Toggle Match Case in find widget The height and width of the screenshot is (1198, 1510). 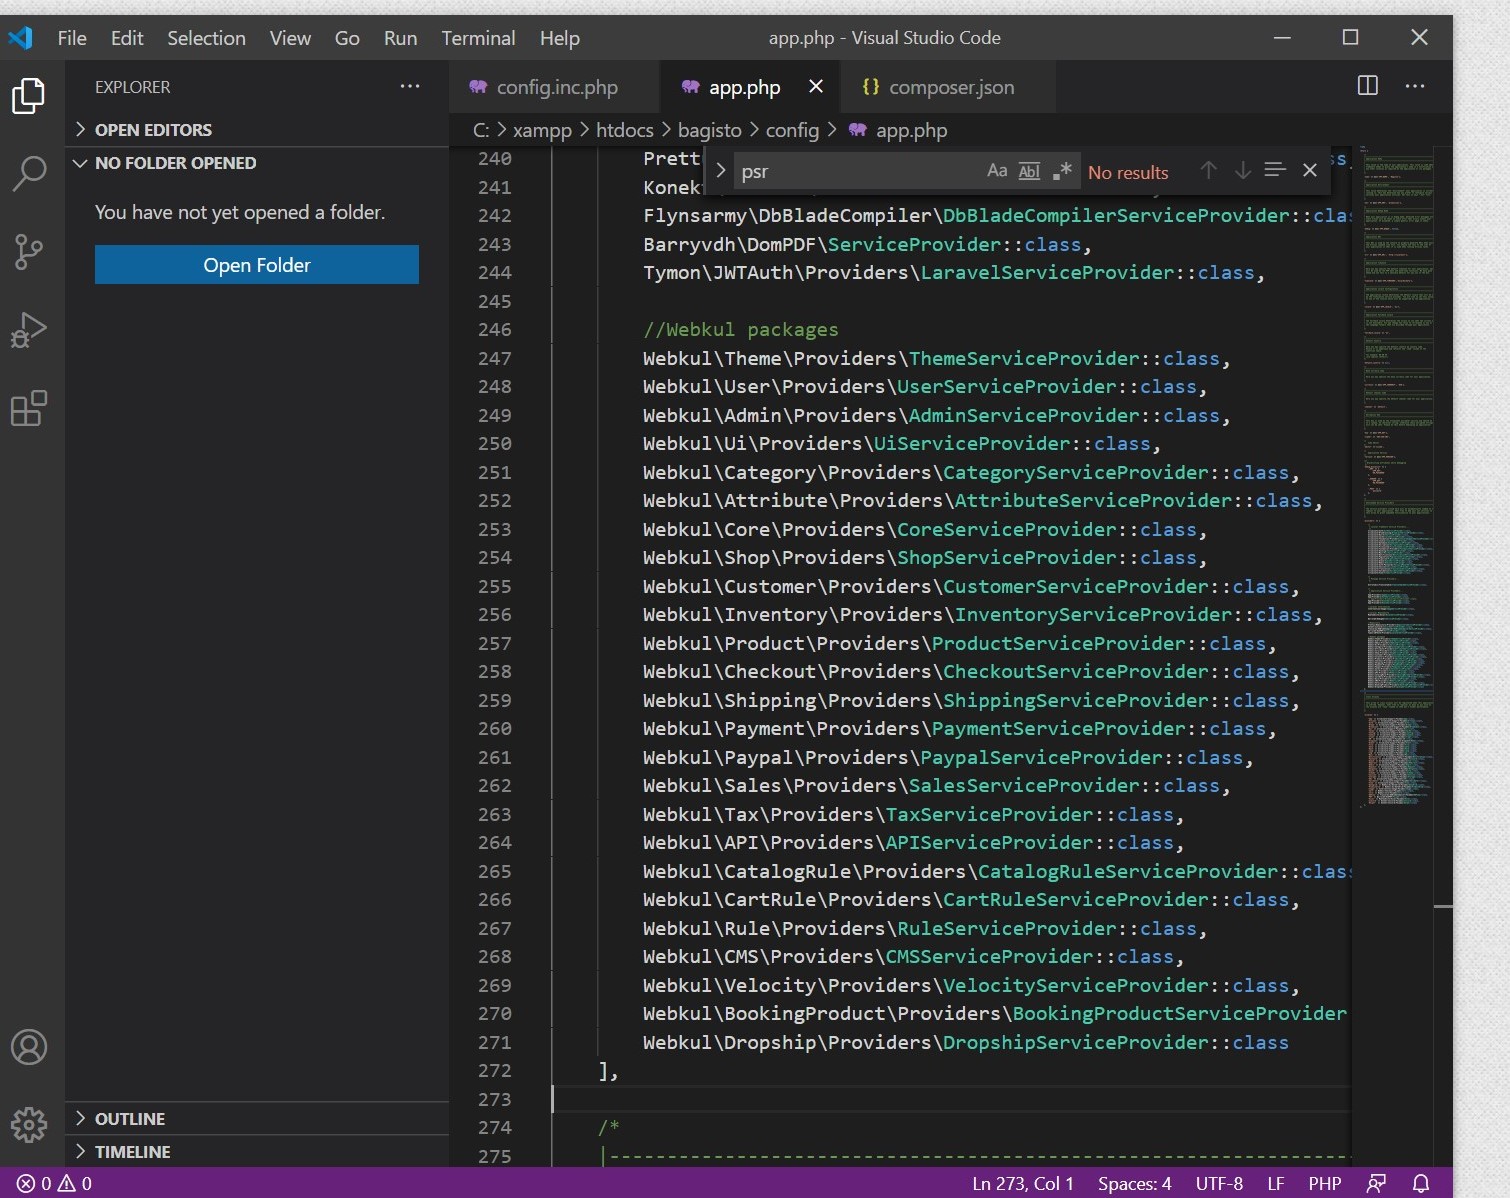click(x=997, y=171)
